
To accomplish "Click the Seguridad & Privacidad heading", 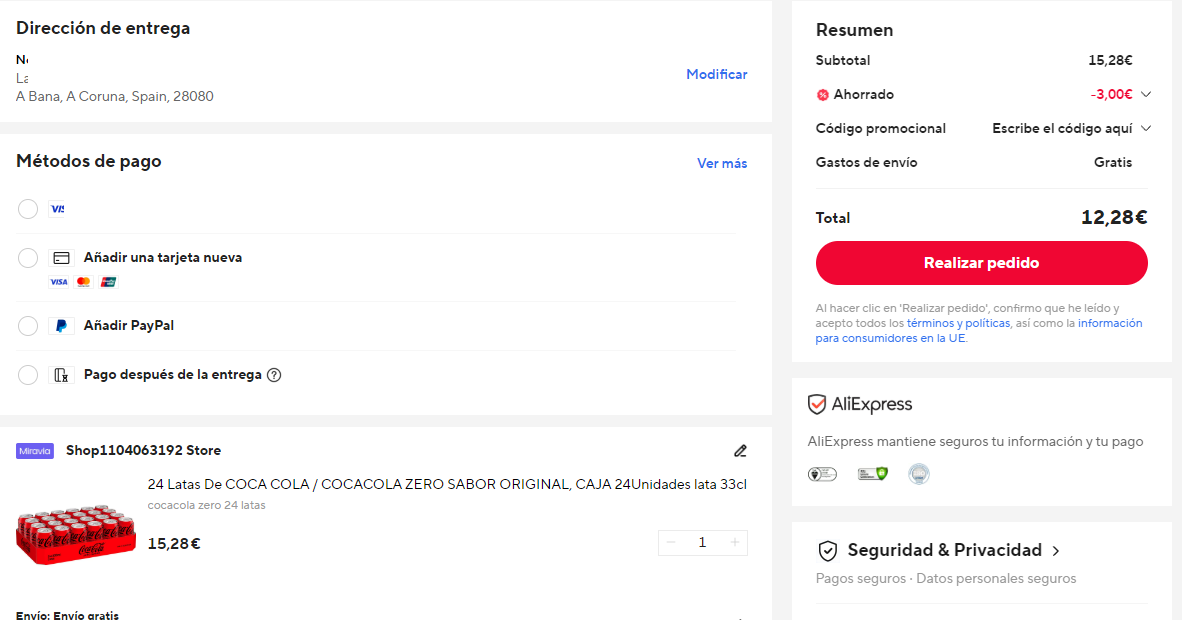I will pos(945,551).
